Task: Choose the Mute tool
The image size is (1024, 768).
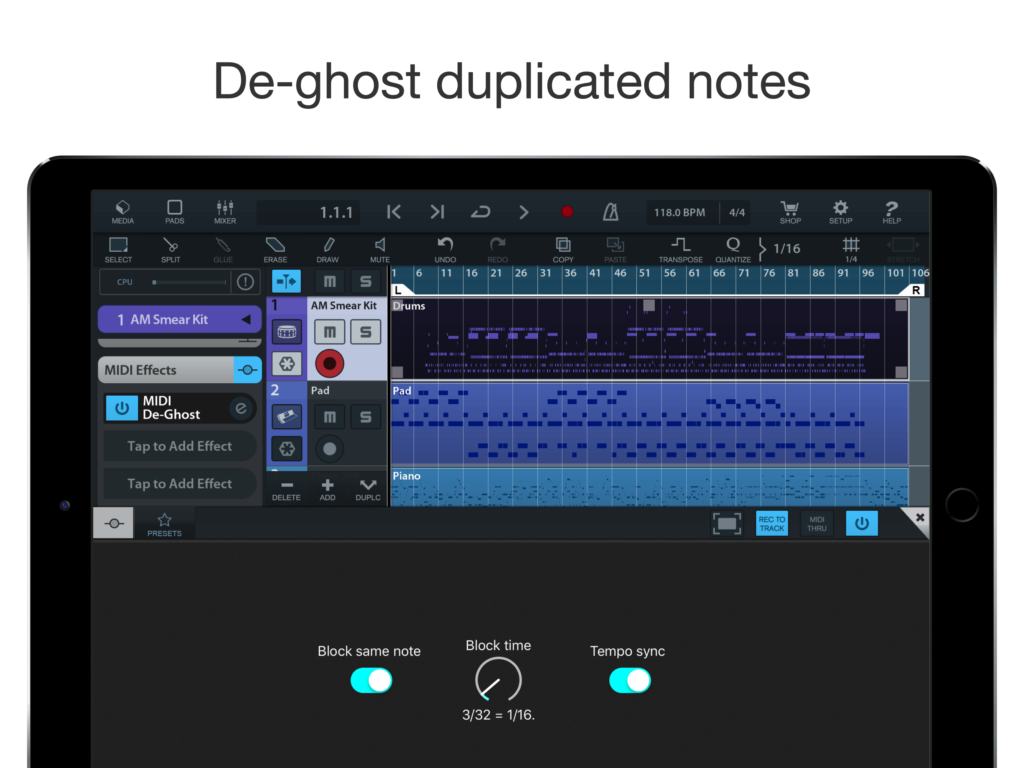Action: (379, 250)
